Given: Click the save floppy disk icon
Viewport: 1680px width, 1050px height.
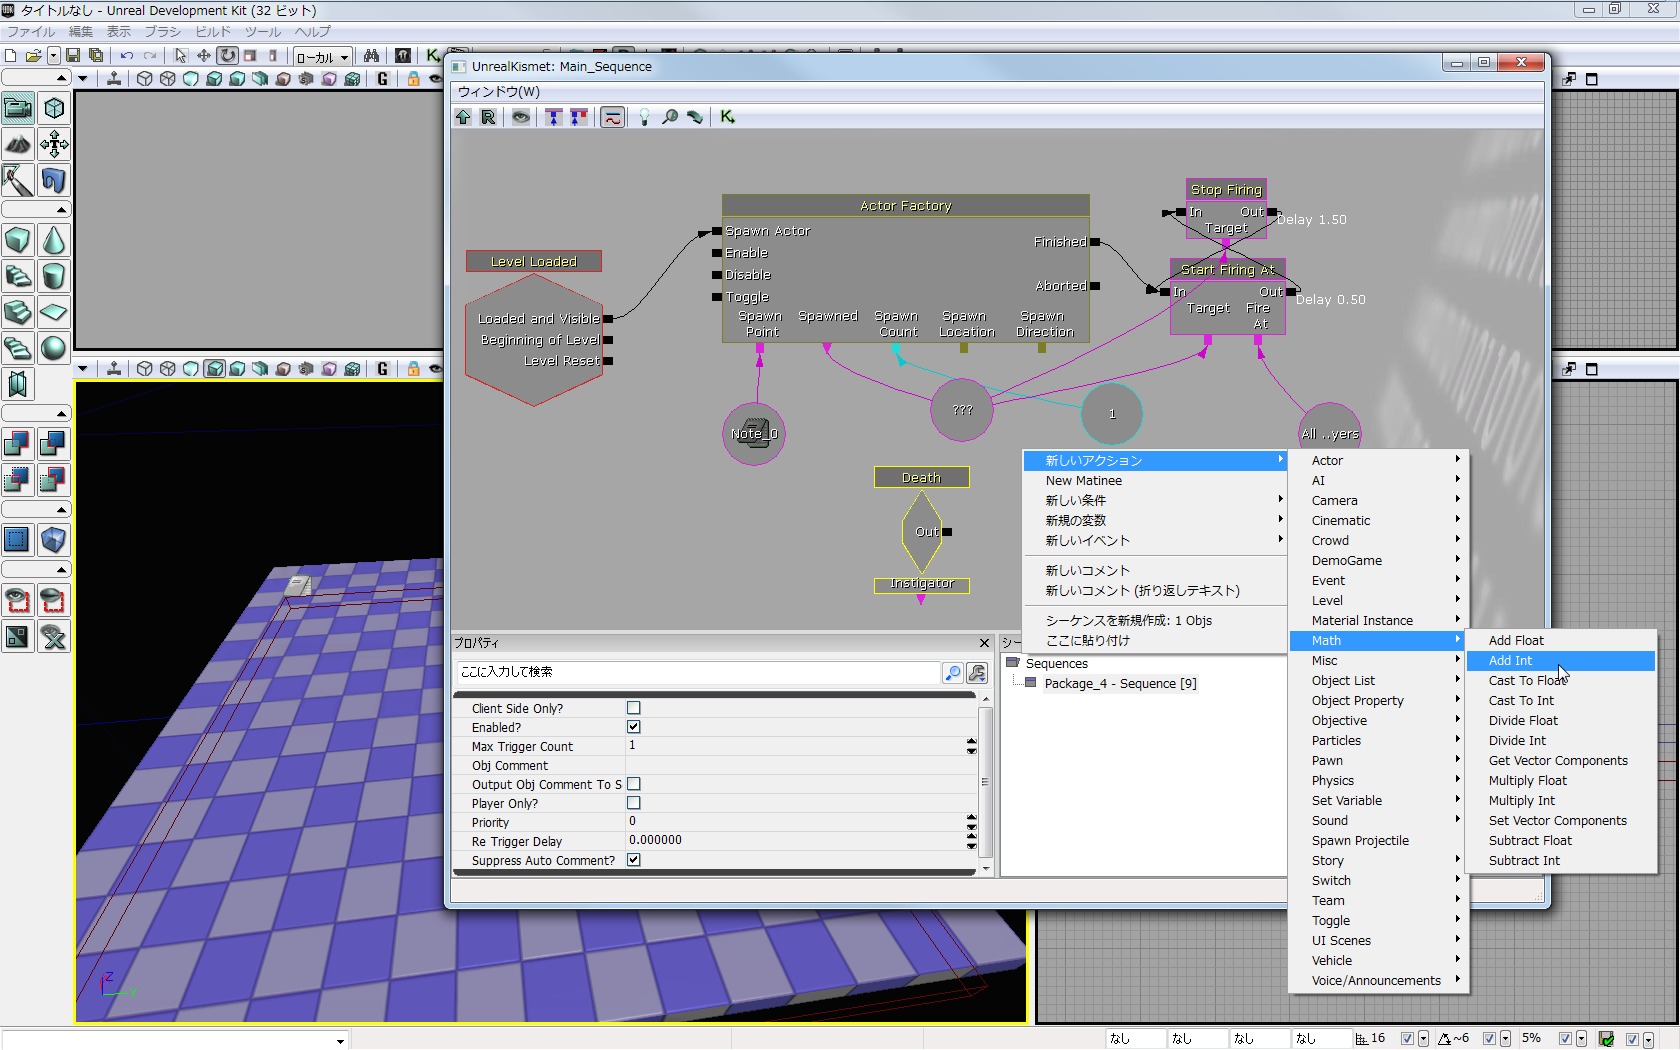Looking at the screenshot, I should (x=73, y=56).
